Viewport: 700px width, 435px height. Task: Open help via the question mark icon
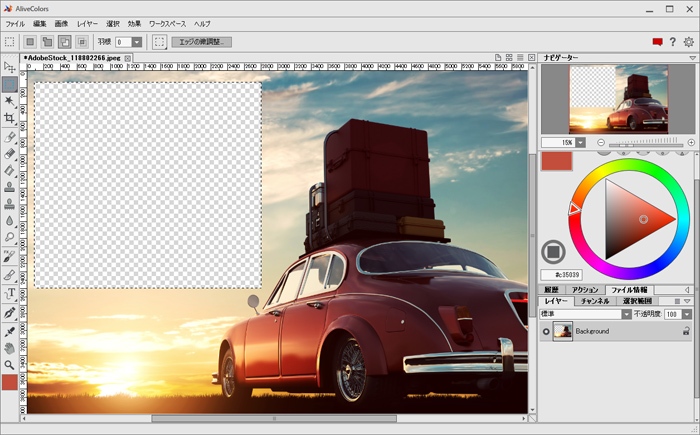(673, 42)
